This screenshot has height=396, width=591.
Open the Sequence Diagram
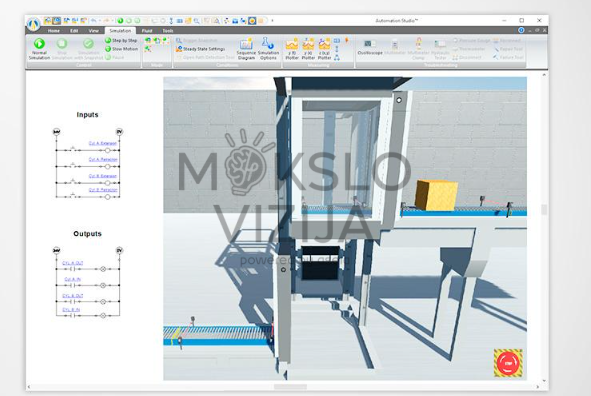tap(246, 49)
